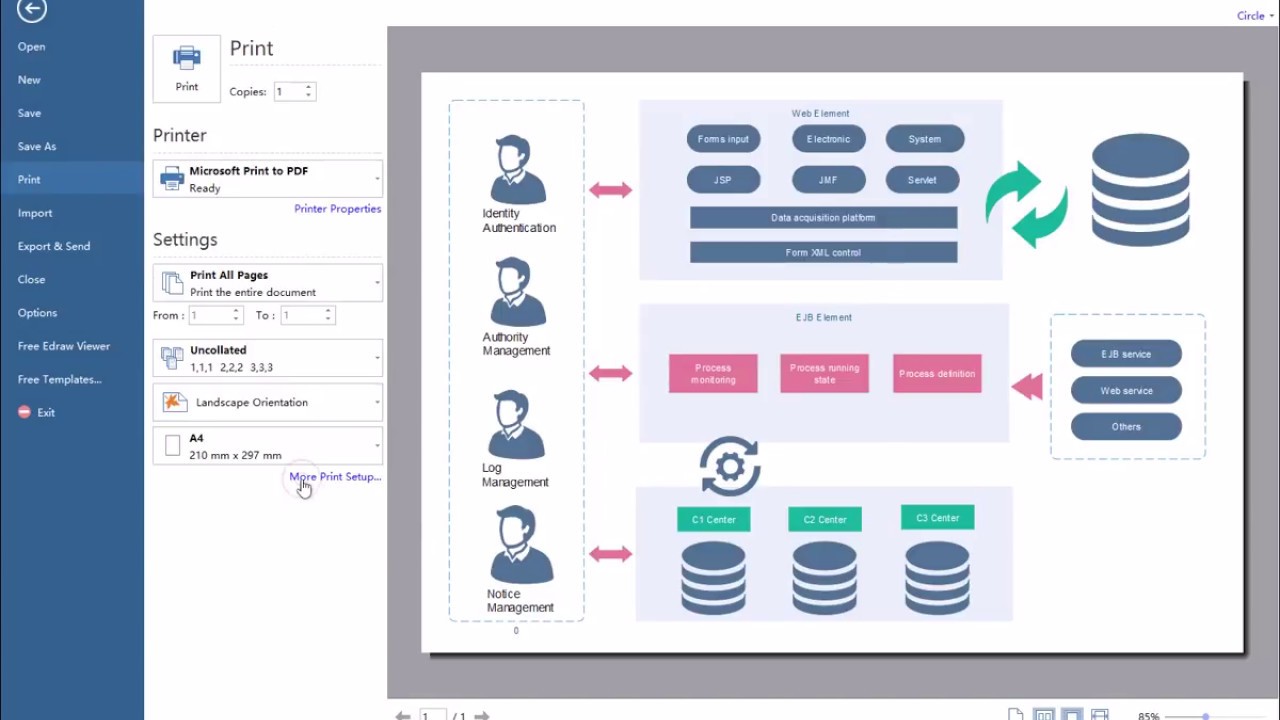1280x720 pixels.
Task: Click the print preview page
Action: [x=832, y=362]
